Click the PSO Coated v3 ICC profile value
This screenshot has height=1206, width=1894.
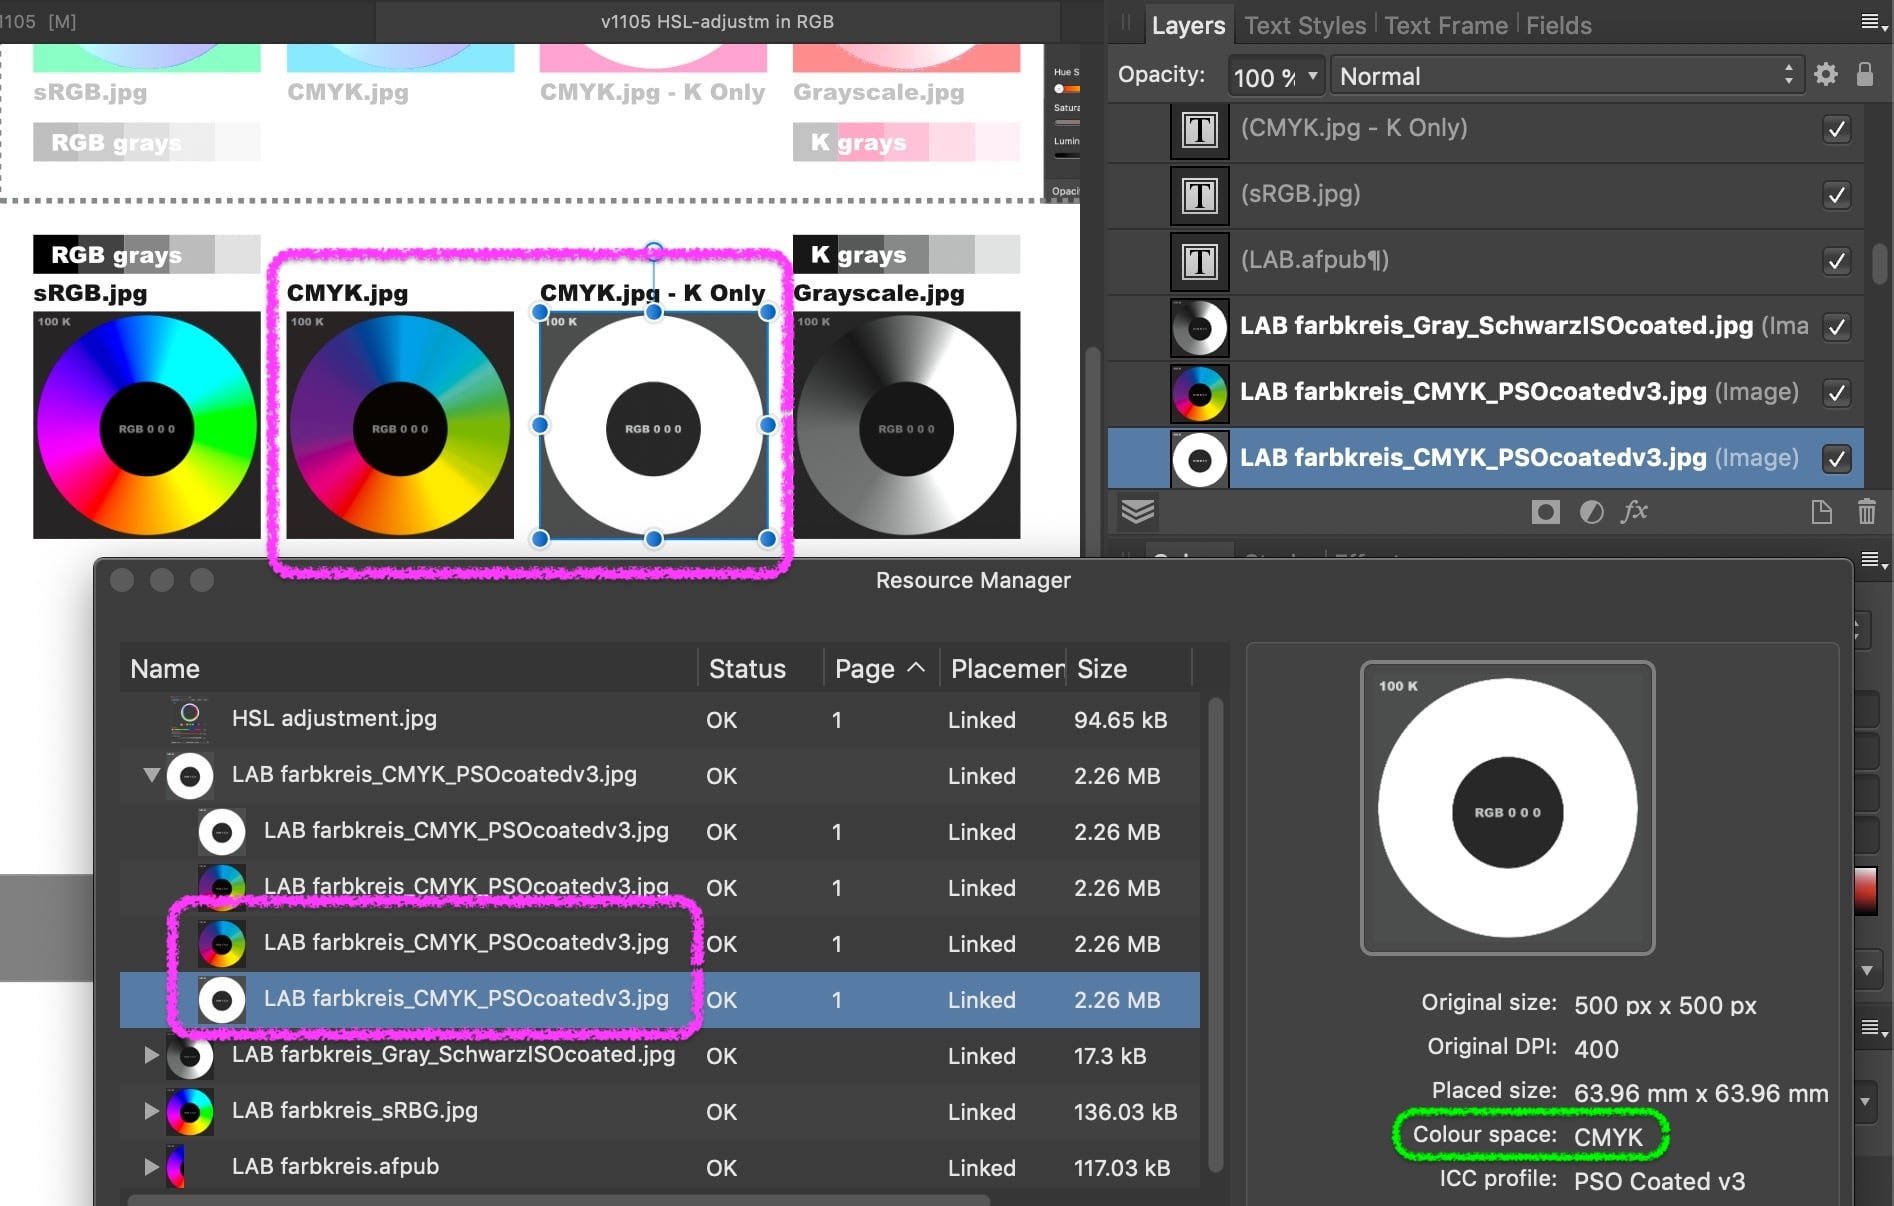(1659, 1181)
